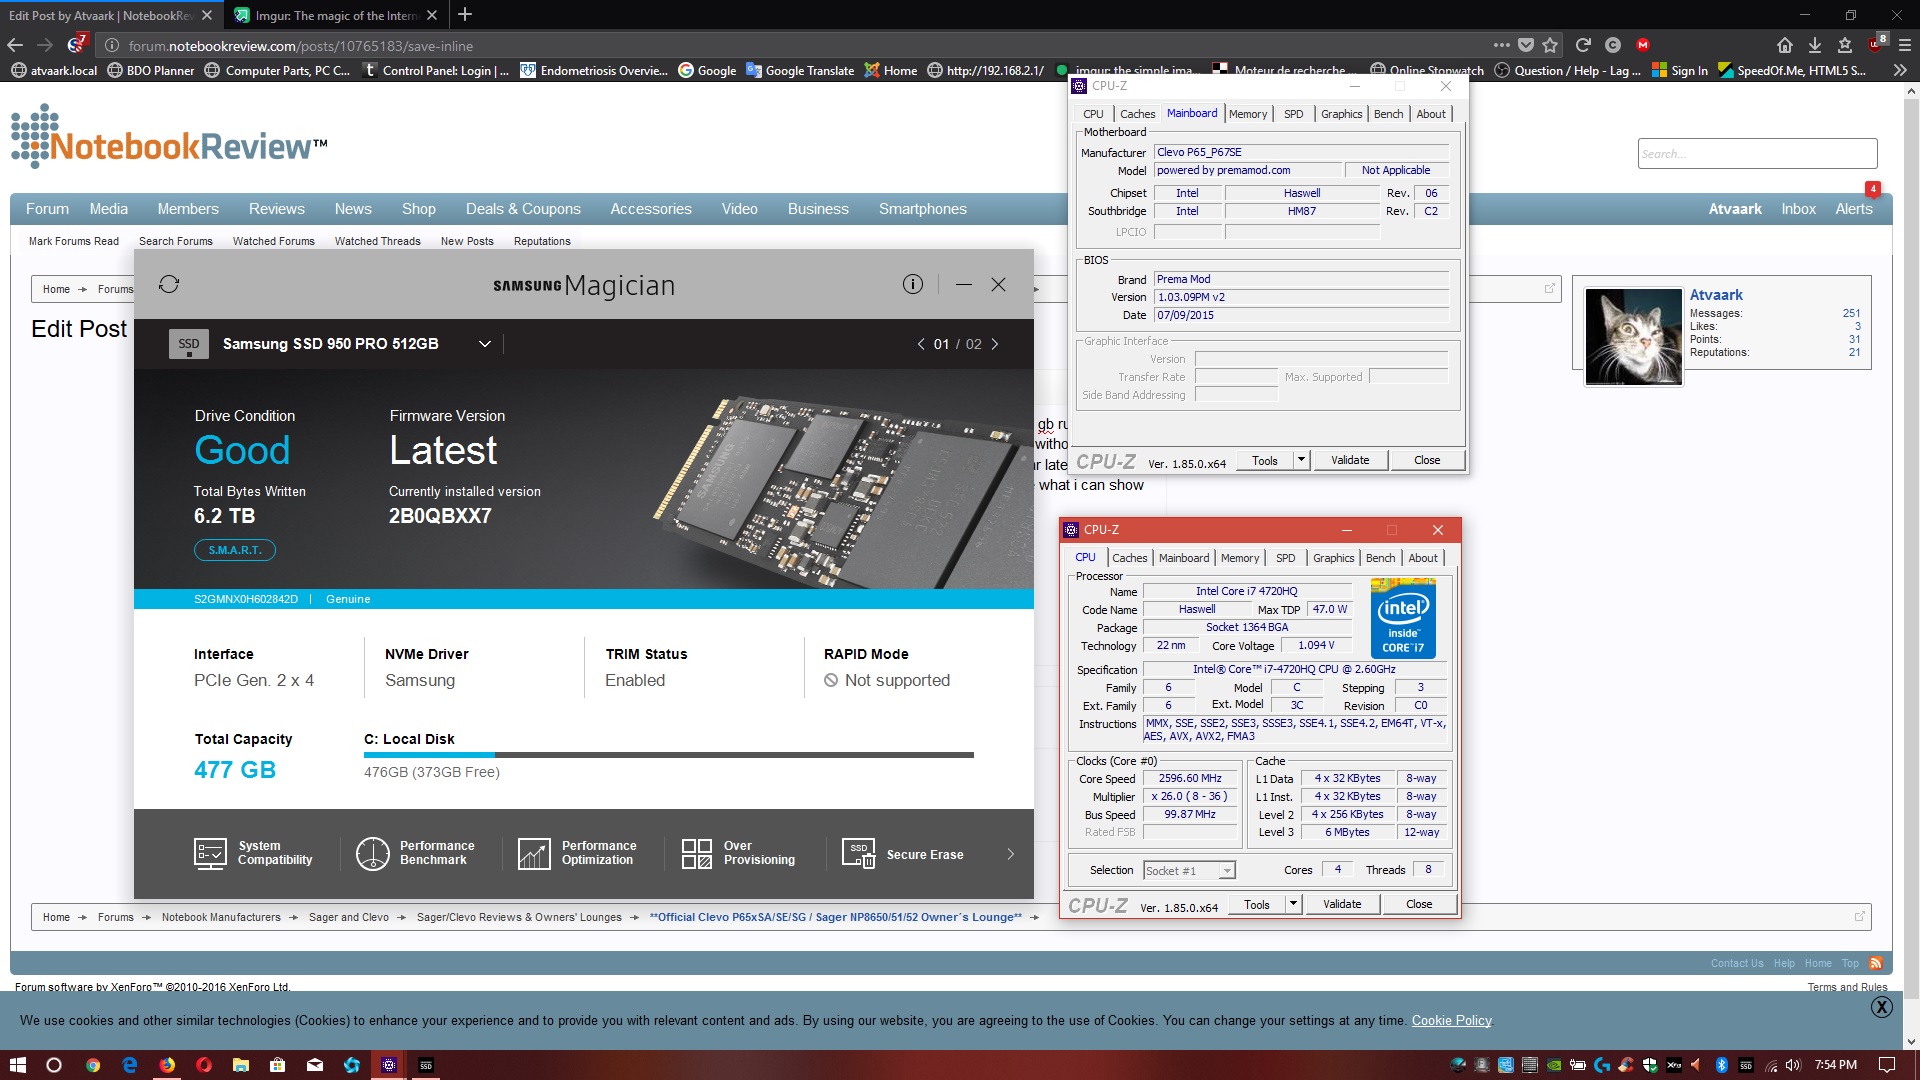1920x1080 pixels.
Task: Open Mainboard tab in lower CPU-Z window
Action: pos(1184,558)
